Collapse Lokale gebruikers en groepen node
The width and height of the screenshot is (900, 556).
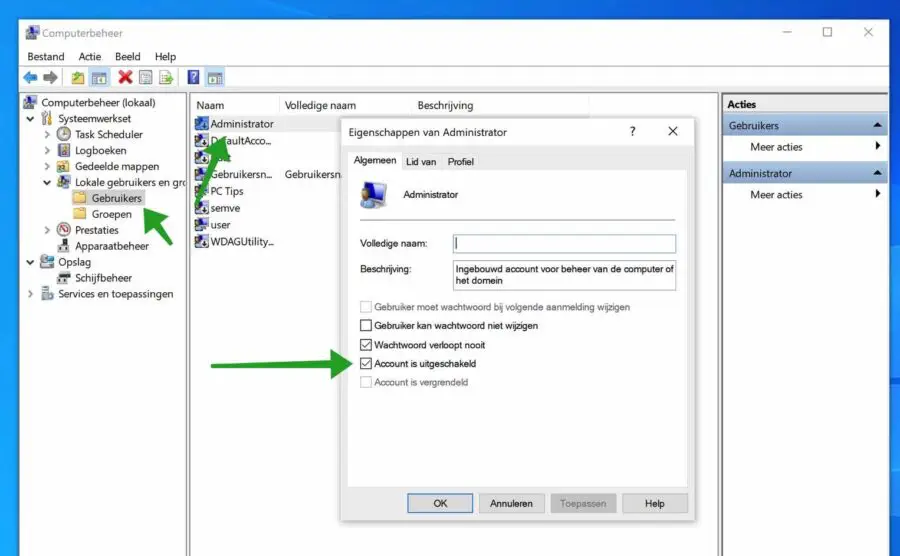(x=47, y=182)
